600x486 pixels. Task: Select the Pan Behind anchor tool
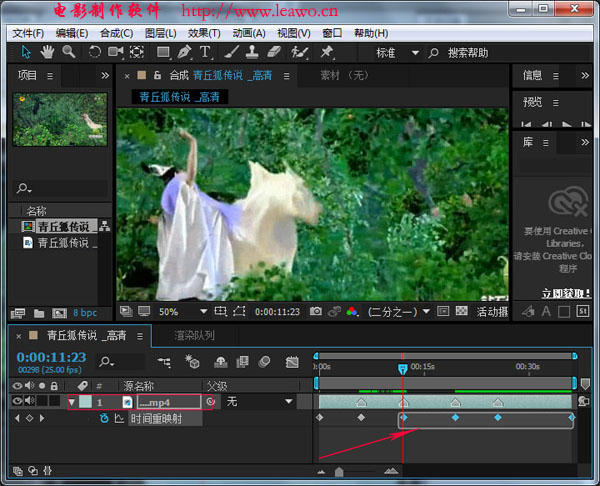click(x=137, y=52)
